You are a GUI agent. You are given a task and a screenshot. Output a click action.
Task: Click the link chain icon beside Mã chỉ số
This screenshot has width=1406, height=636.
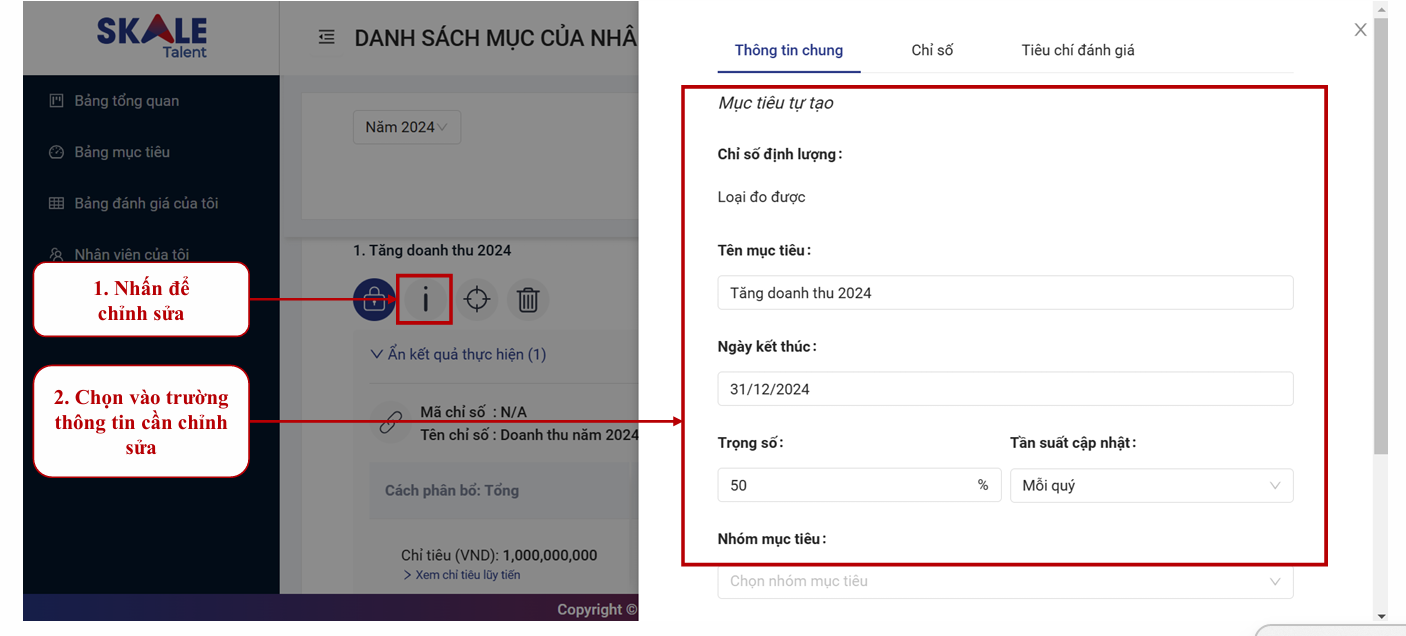(x=389, y=423)
